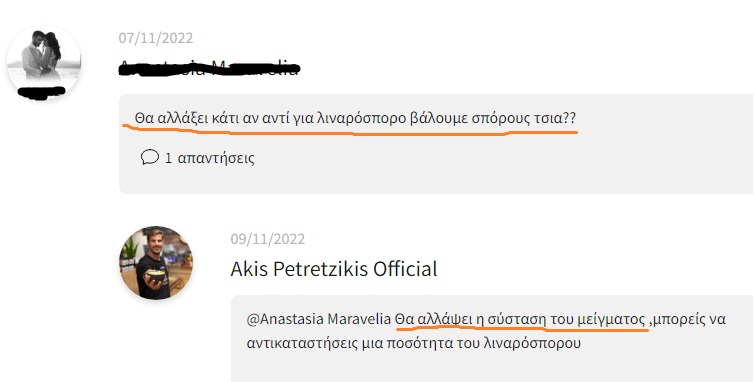This screenshot has width=753, height=382.
Task: Click the blacked-out commenter name
Action: click(x=209, y=68)
